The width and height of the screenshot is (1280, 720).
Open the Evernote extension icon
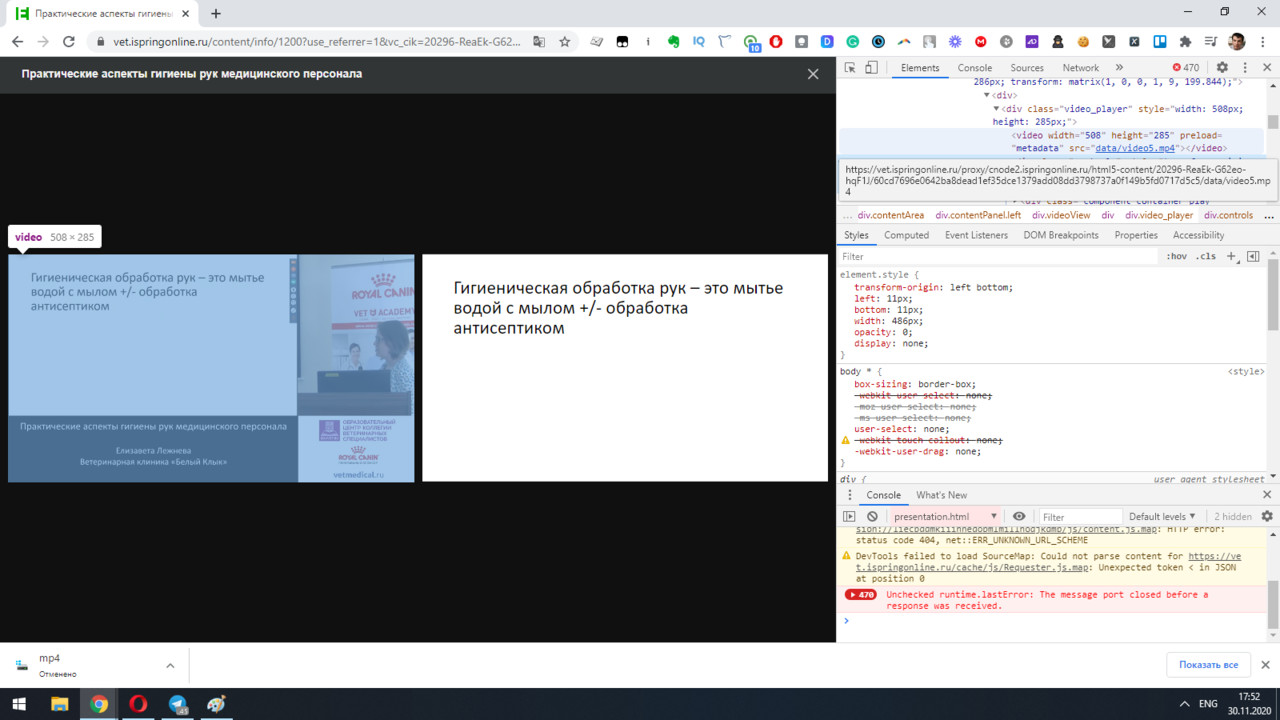coord(674,42)
